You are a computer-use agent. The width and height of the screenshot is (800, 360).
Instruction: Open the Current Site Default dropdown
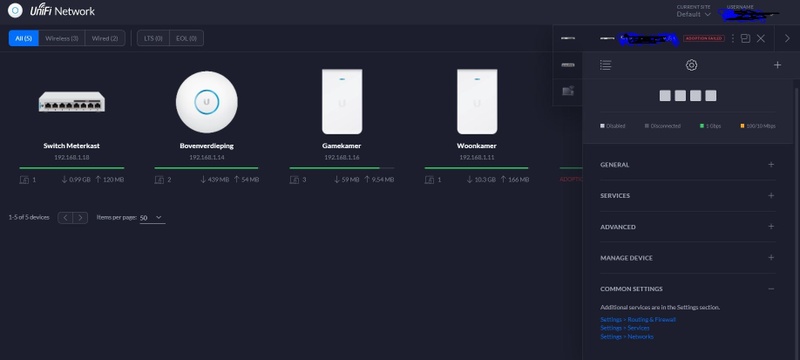[x=693, y=14]
